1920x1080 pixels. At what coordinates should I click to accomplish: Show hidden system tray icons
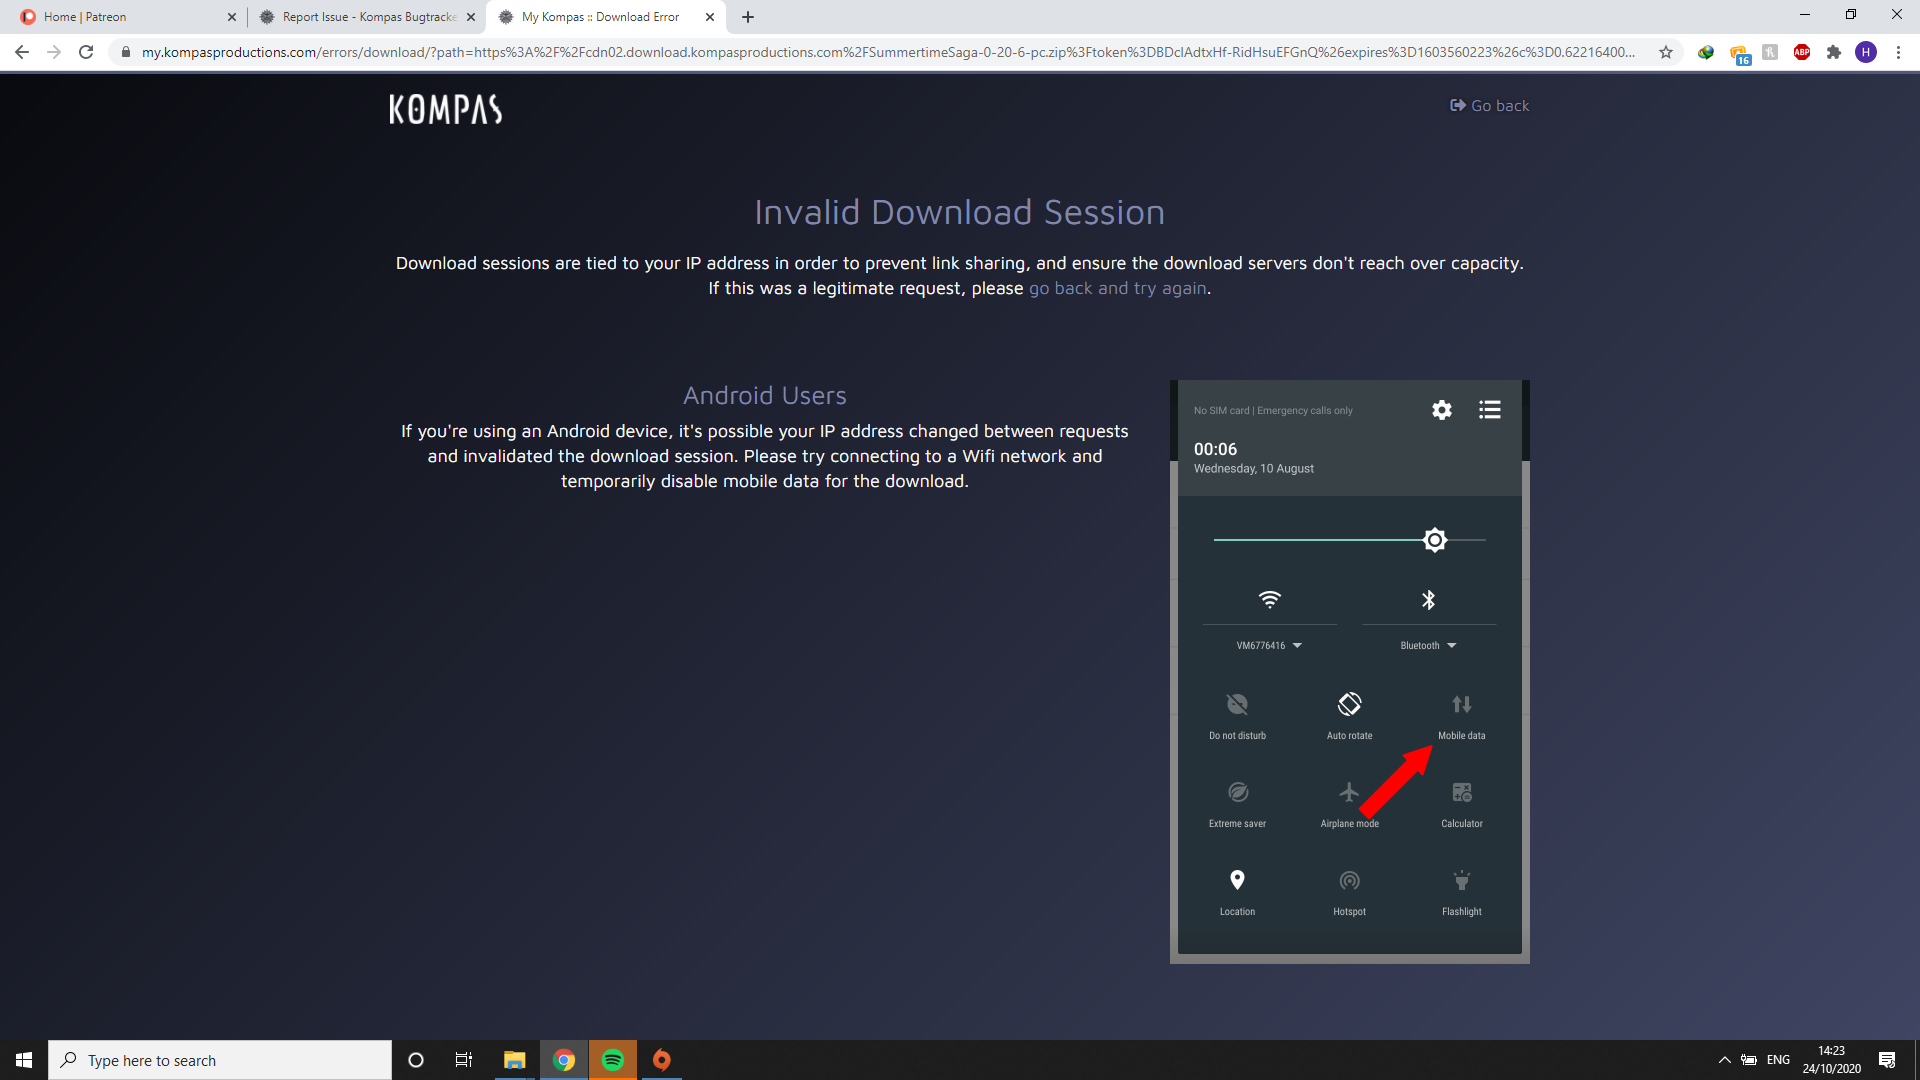(x=1724, y=1060)
